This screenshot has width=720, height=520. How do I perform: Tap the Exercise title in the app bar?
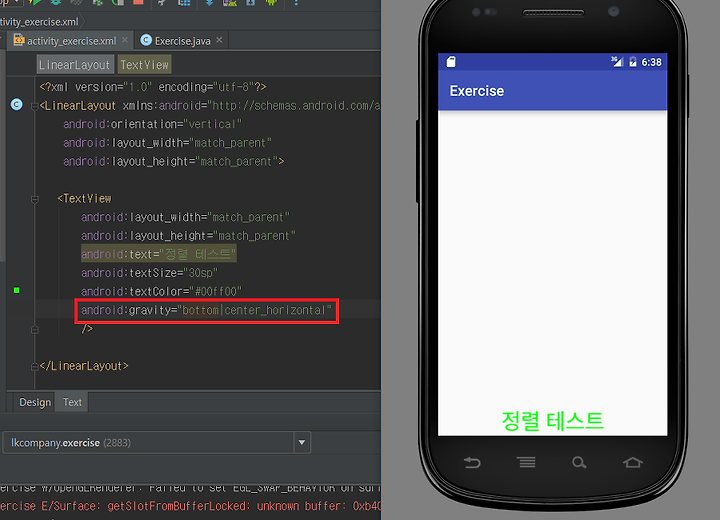tap(477, 91)
